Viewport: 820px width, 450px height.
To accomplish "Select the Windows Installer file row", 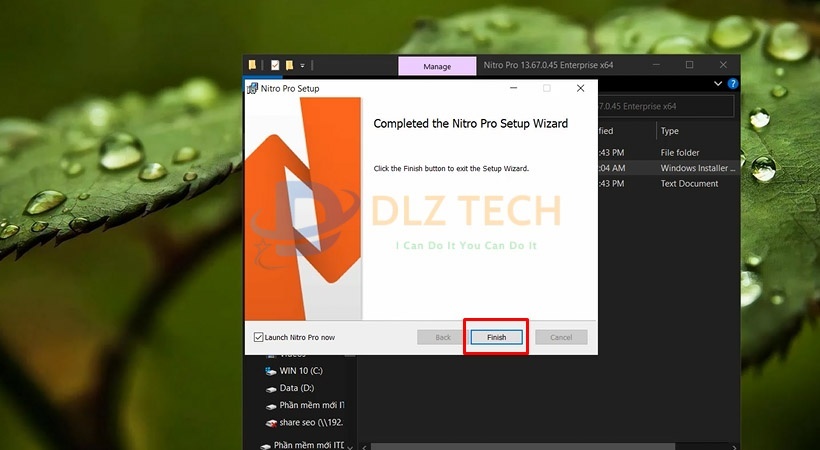I will click(x=696, y=168).
